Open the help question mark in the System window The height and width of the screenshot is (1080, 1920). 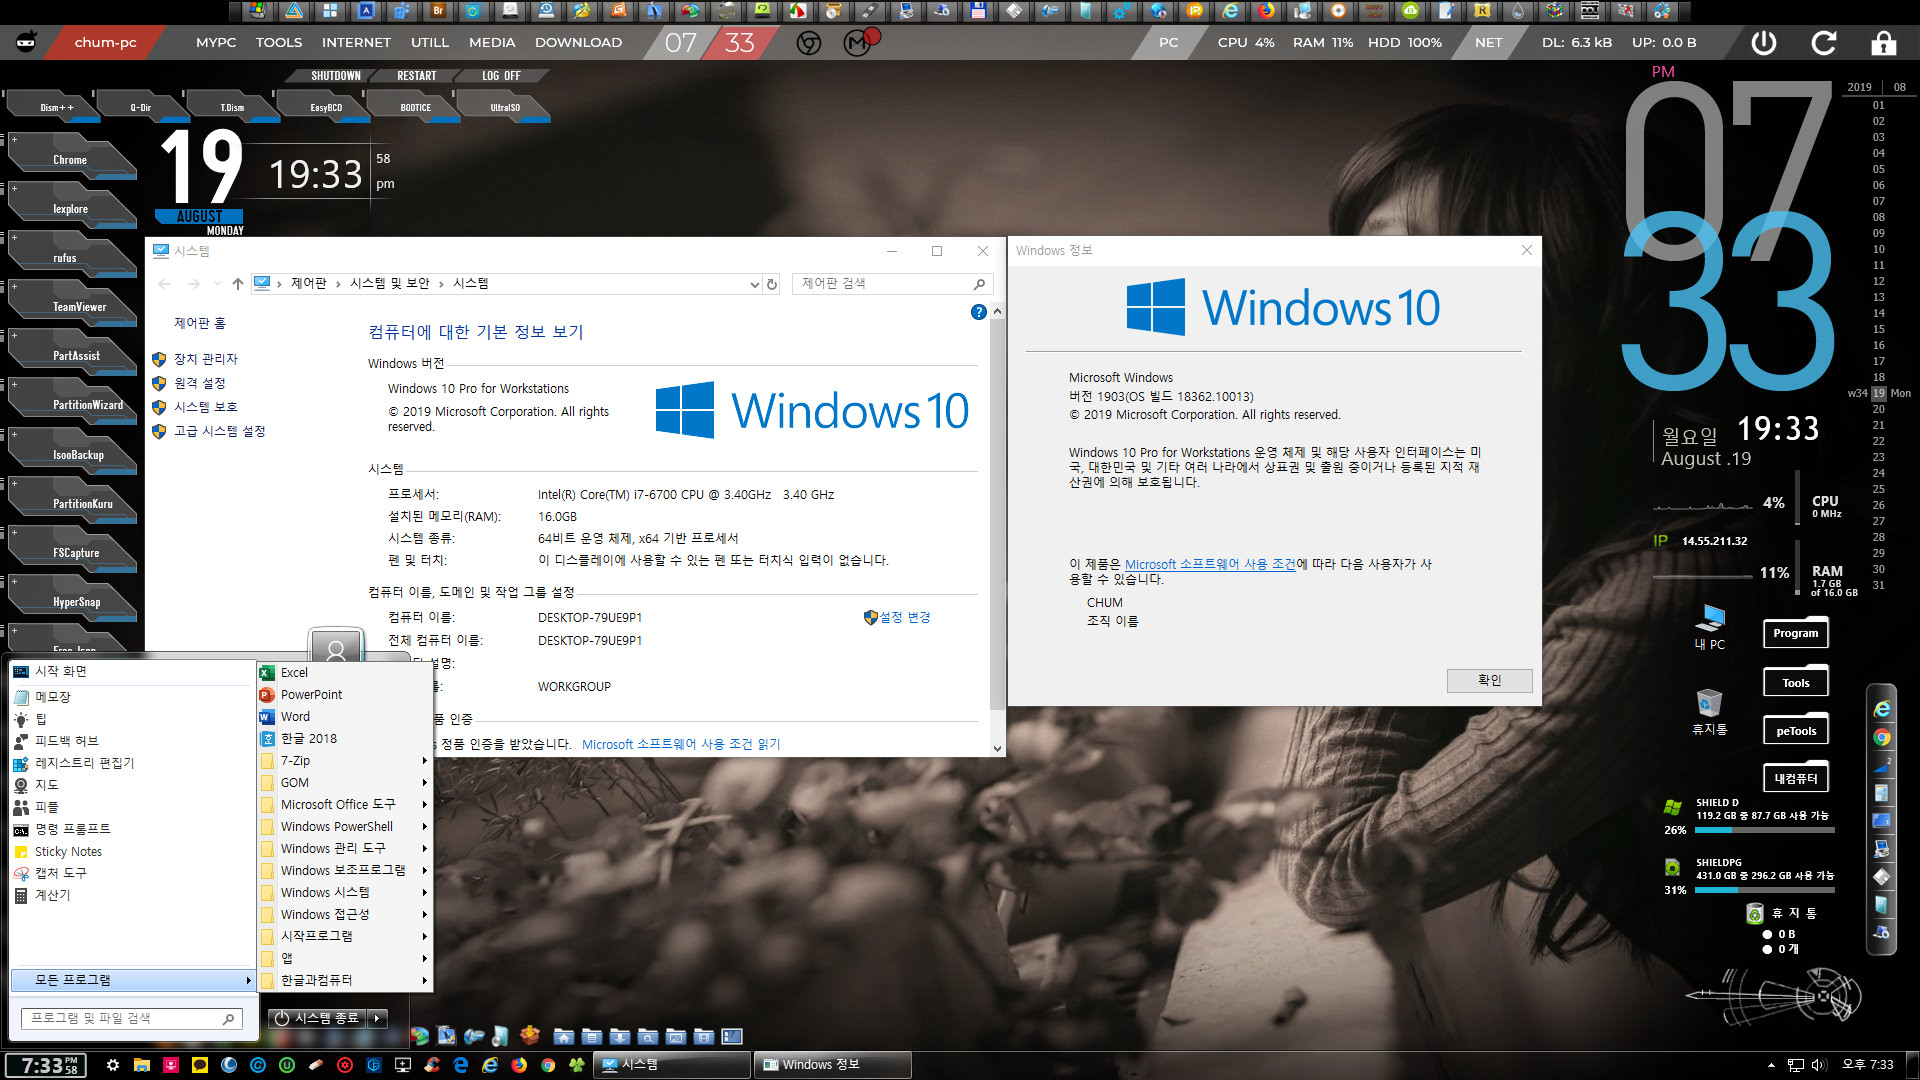(x=979, y=312)
